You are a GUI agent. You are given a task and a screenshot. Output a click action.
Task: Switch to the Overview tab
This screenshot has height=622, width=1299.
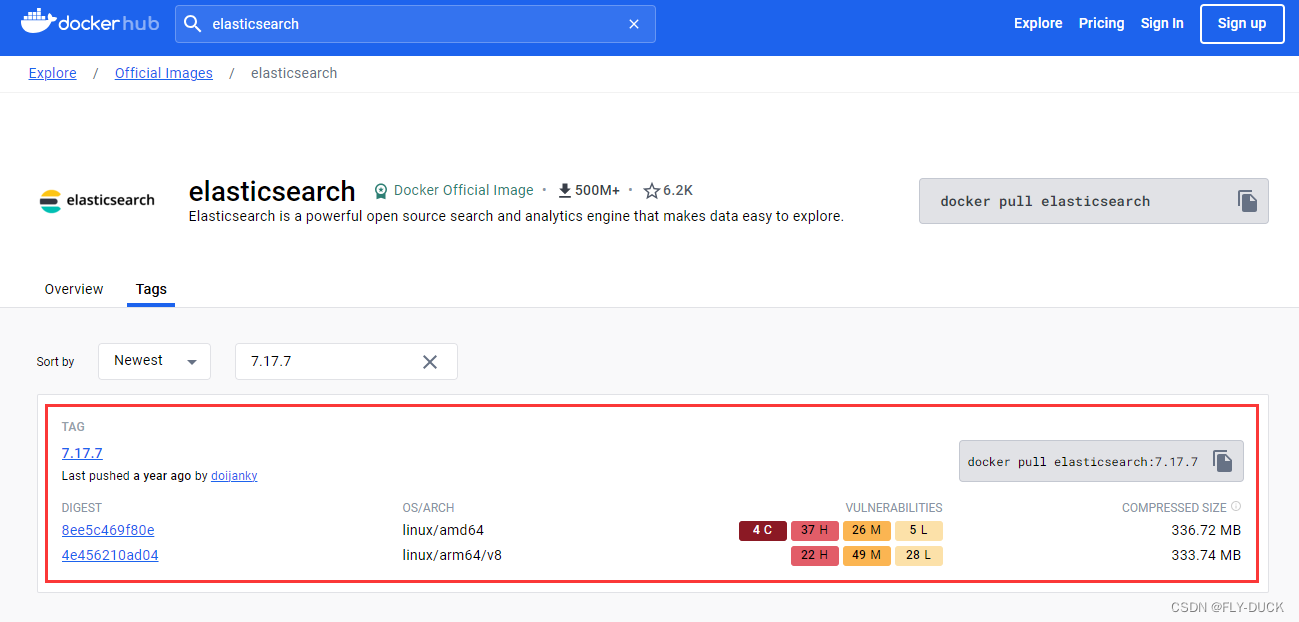click(74, 289)
